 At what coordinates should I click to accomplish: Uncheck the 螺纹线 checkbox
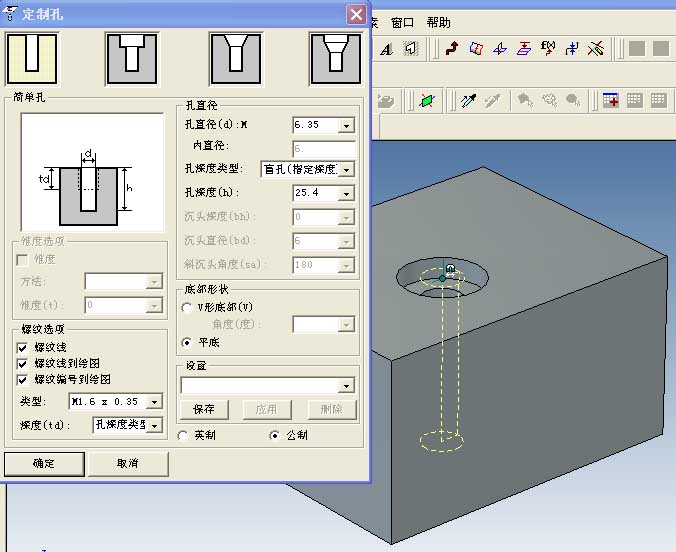pos(22,347)
